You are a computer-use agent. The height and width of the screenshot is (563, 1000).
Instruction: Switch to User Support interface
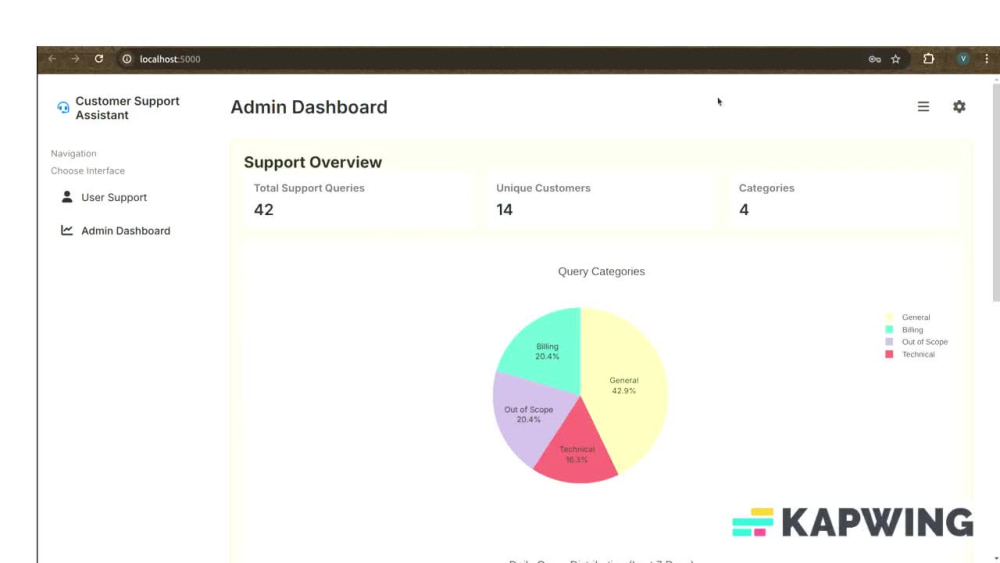click(114, 197)
